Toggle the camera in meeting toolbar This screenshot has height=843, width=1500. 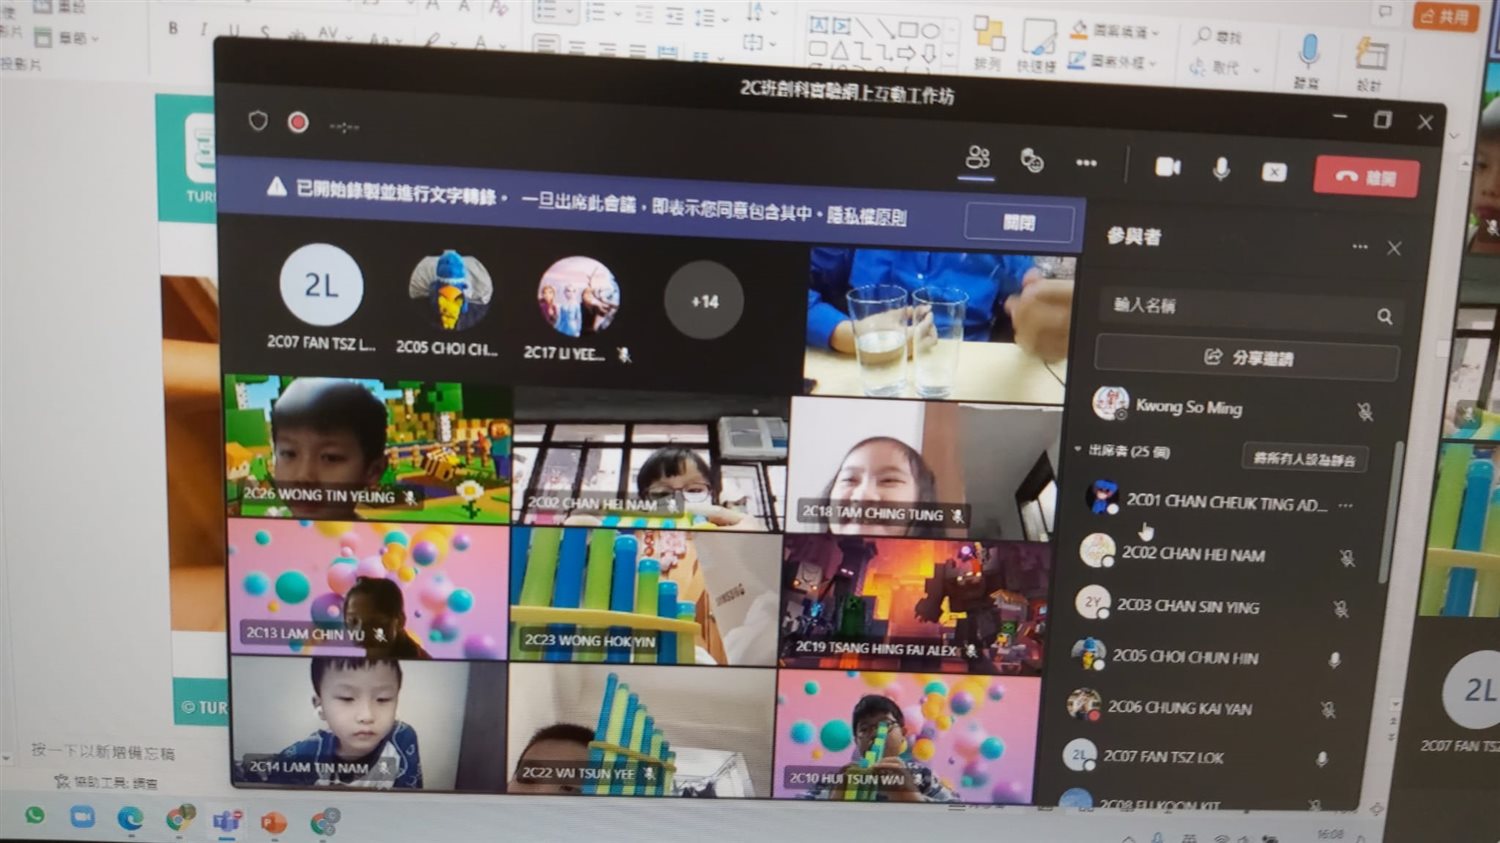pyautogui.click(x=1167, y=167)
